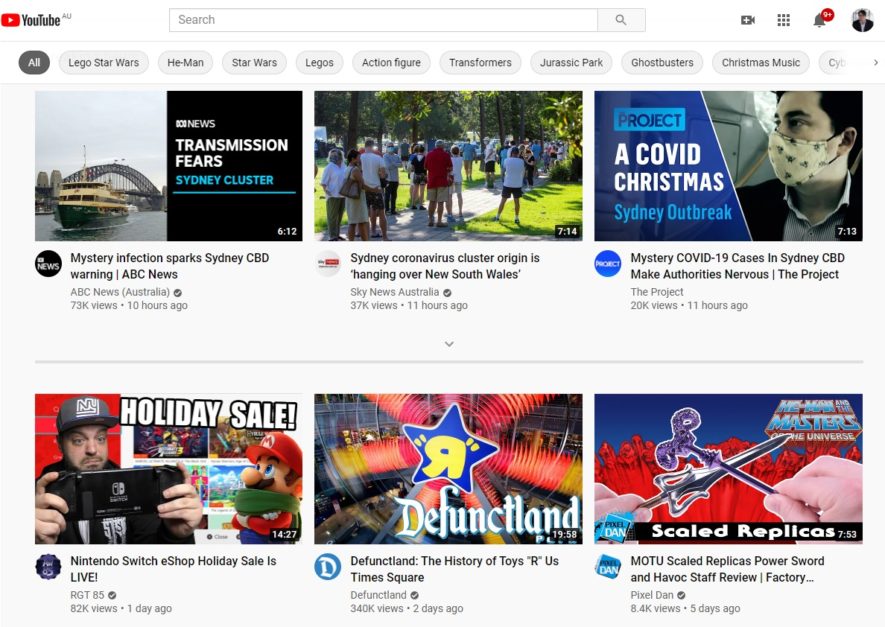Open The Project channel avatar
Viewport: 885px width, 627px height.
[x=608, y=264]
